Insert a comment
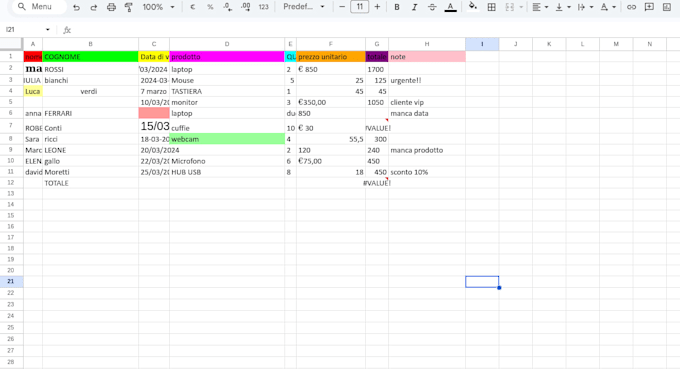Image resolution: width=680 pixels, height=369 pixels. pos(649,7)
